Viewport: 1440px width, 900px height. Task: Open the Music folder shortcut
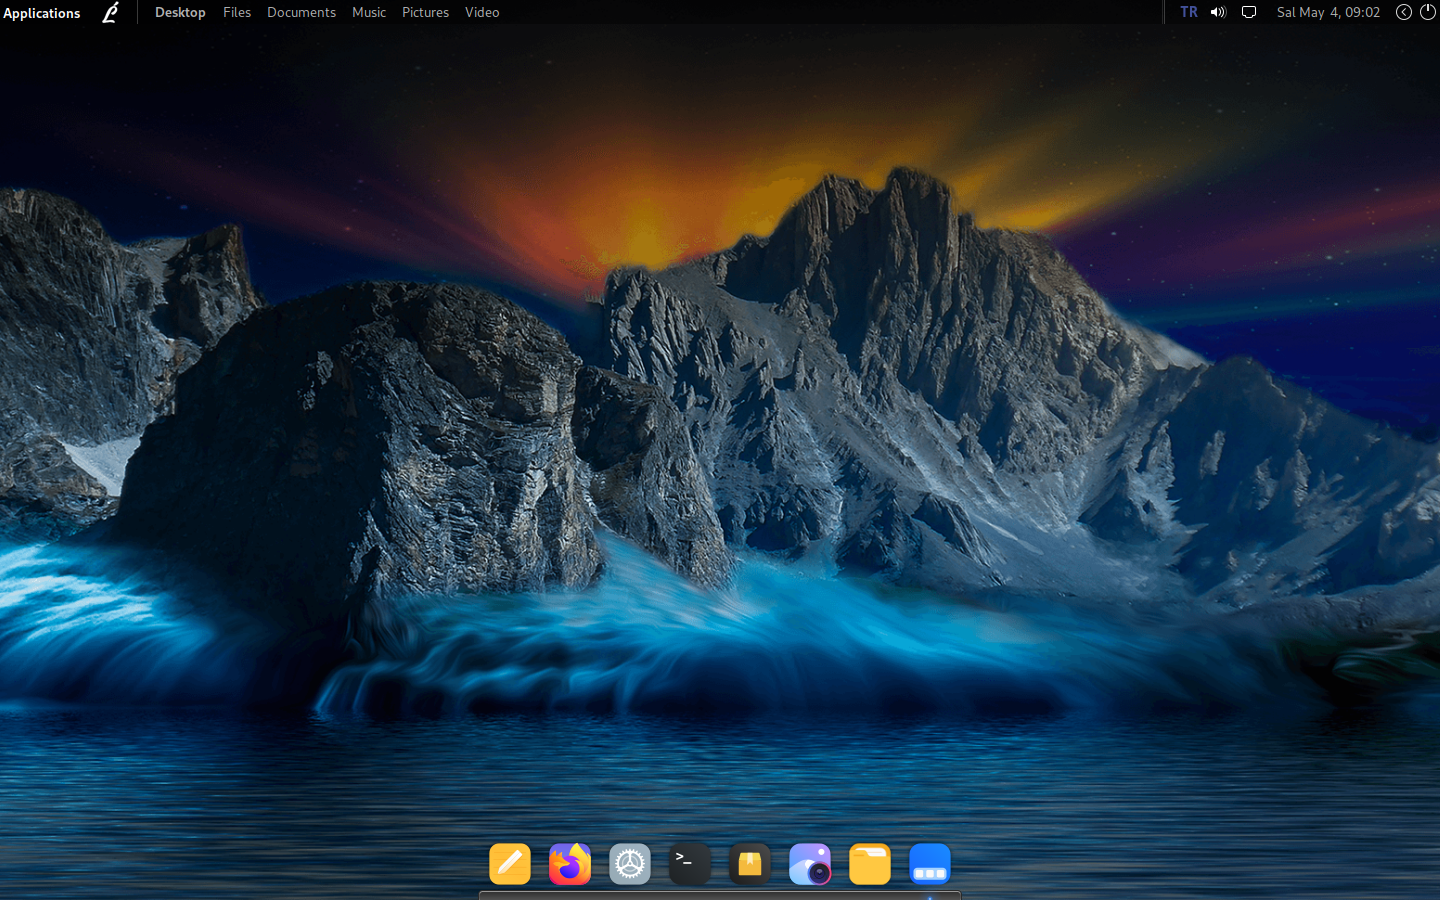point(369,12)
